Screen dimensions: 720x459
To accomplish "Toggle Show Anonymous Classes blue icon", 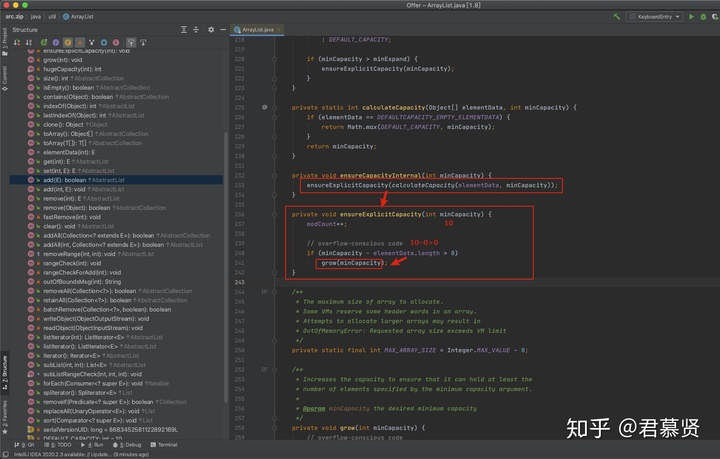I will (104, 42).
